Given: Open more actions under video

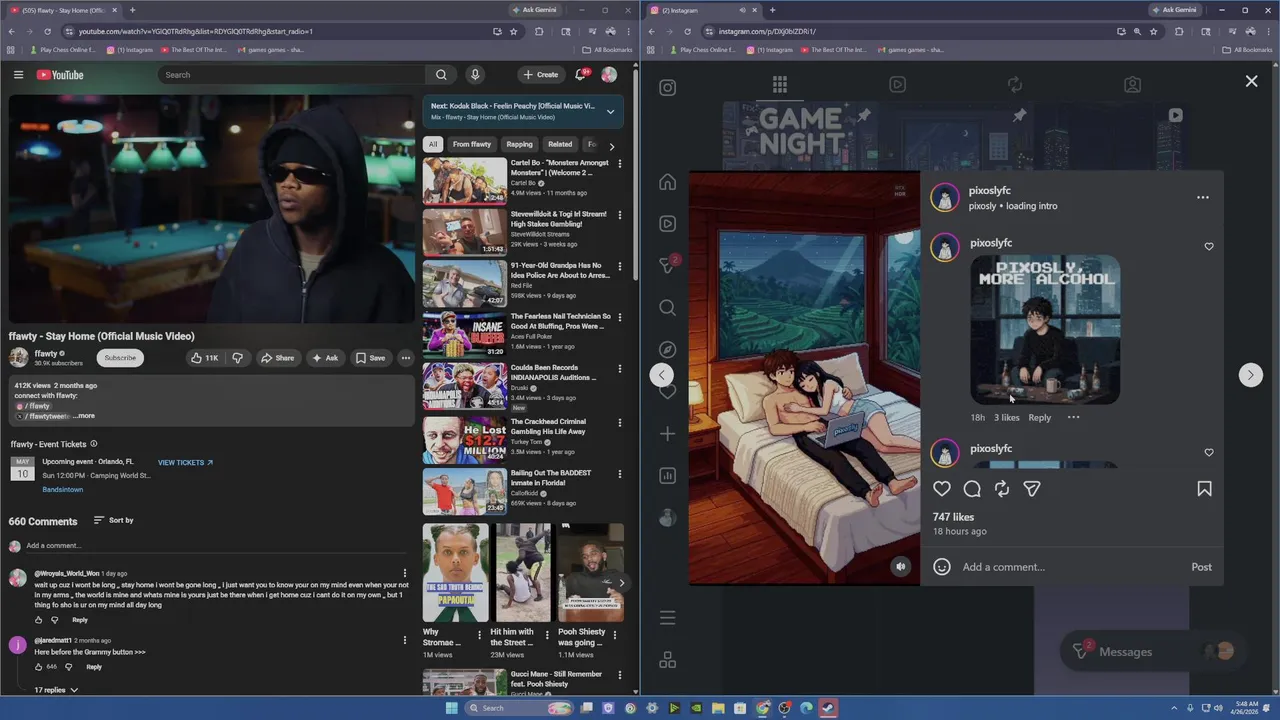Looking at the screenshot, I should click(x=406, y=358).
